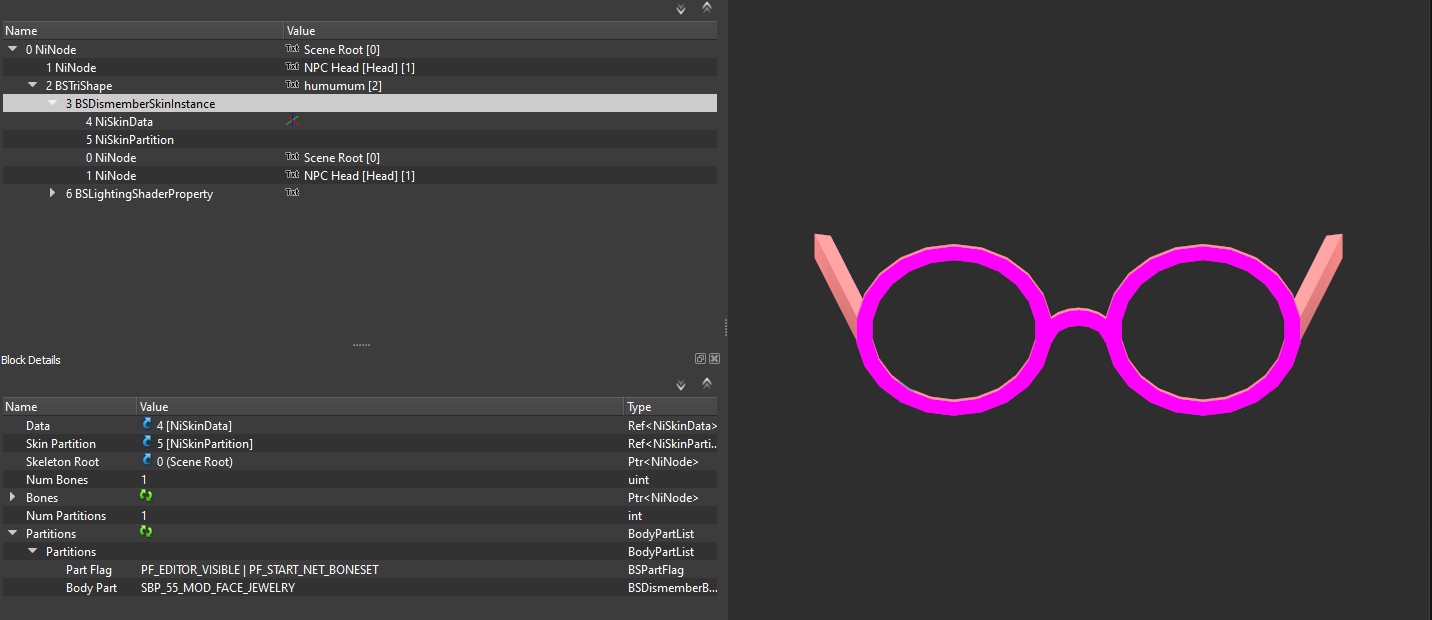
Task: Click the humumum [2] value text
Action: (x=342, y=85)
